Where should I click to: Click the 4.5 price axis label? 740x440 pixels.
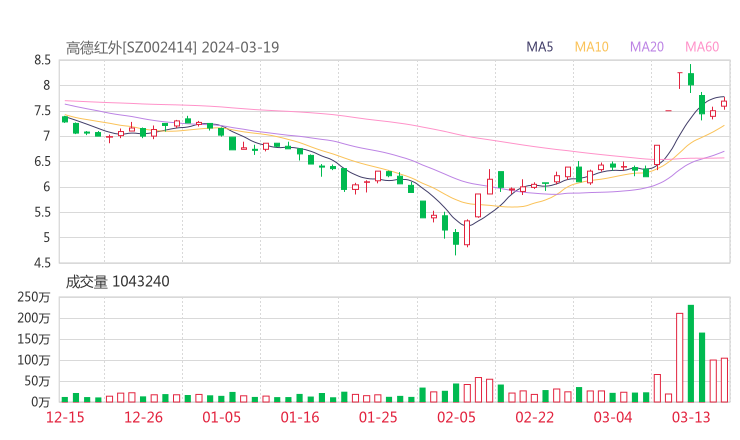[x=42, y=262]
